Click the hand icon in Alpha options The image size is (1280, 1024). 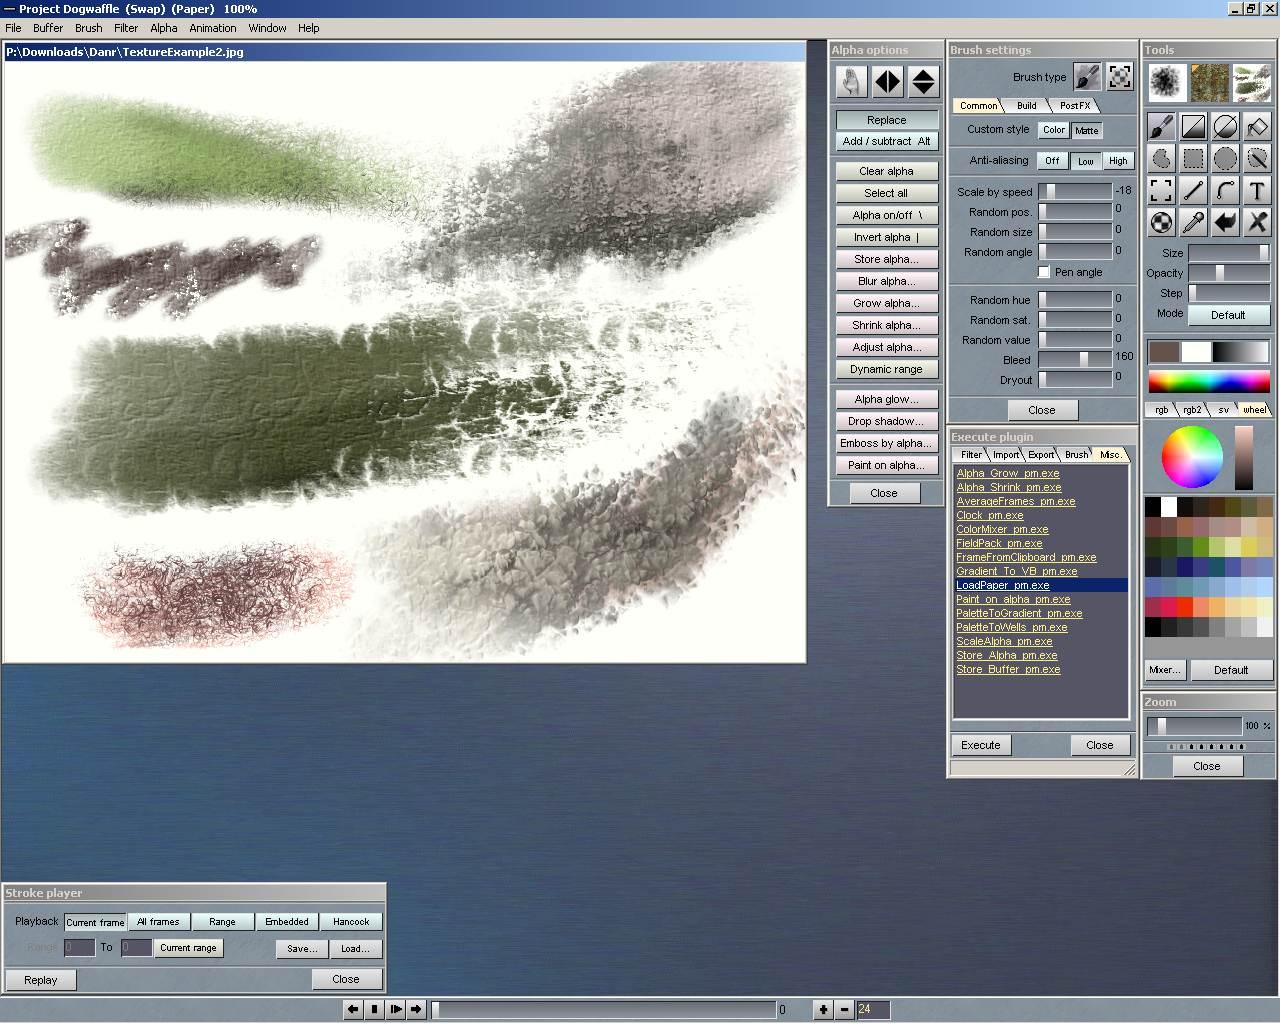point(852,81)
